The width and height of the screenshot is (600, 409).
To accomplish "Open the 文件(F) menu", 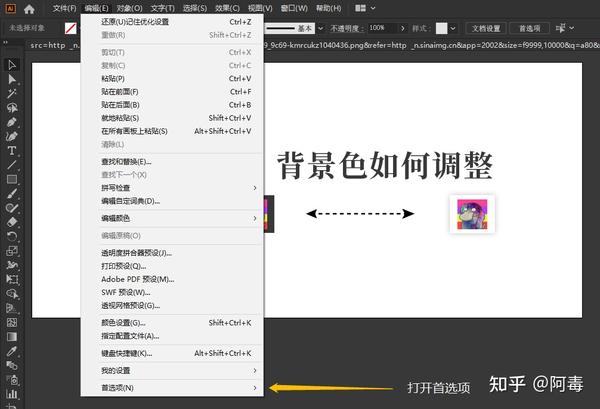I will pyautogui.click(x=64, y=8).
